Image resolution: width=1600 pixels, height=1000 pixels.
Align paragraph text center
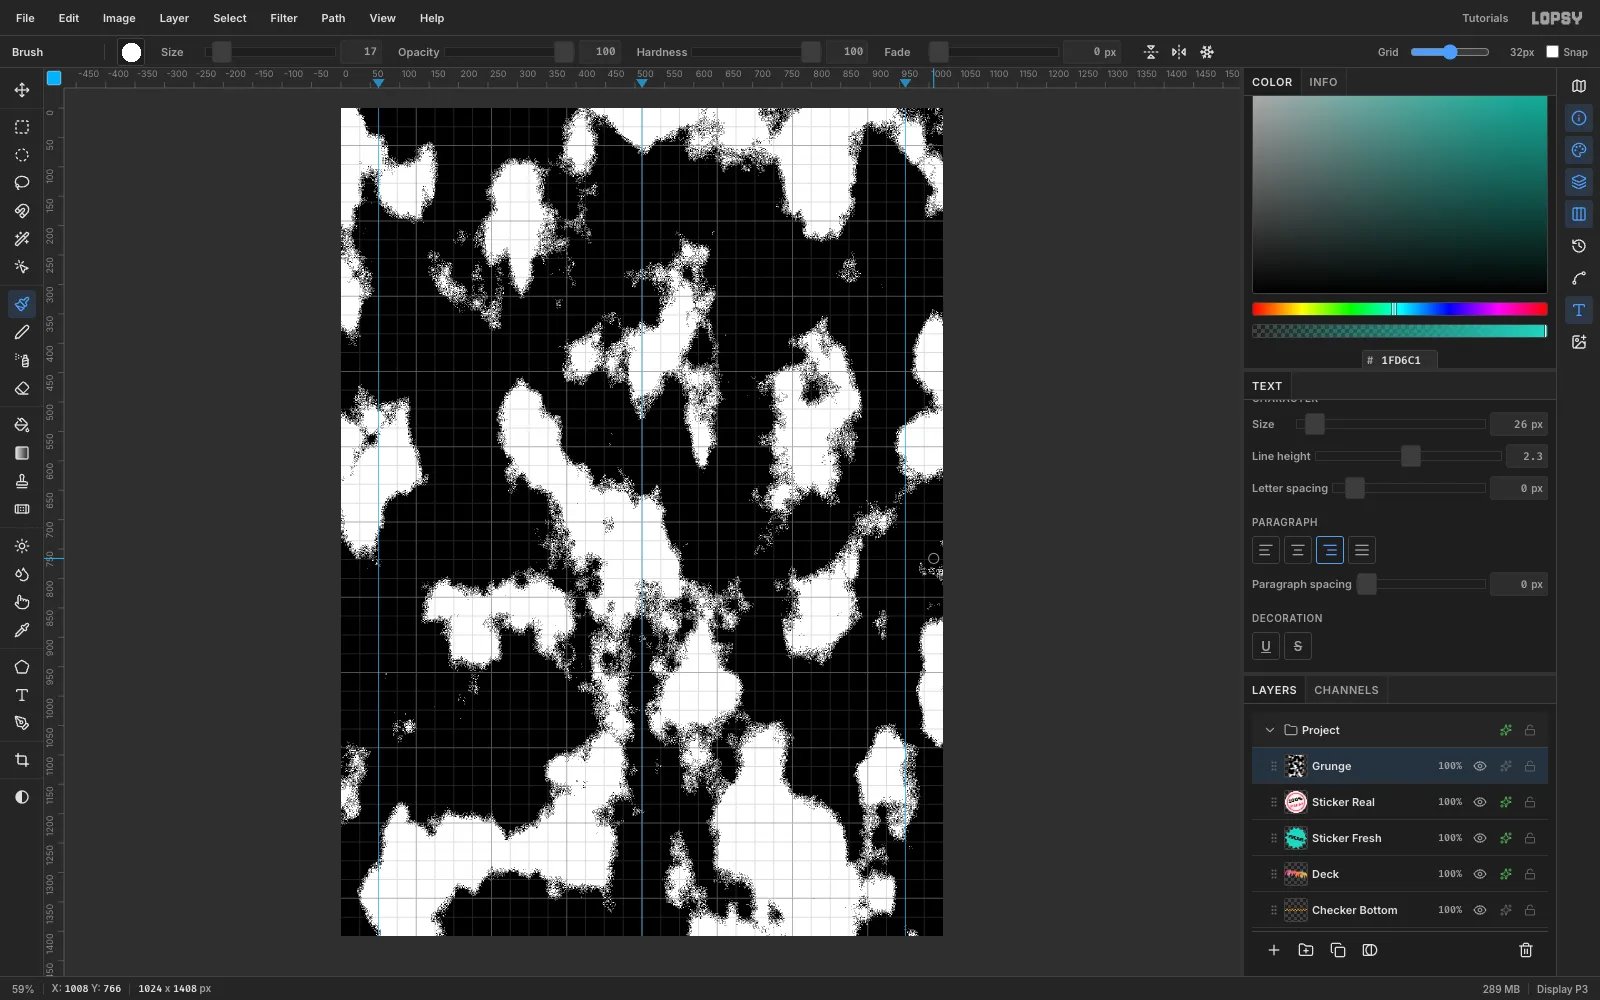[1298, 550]
